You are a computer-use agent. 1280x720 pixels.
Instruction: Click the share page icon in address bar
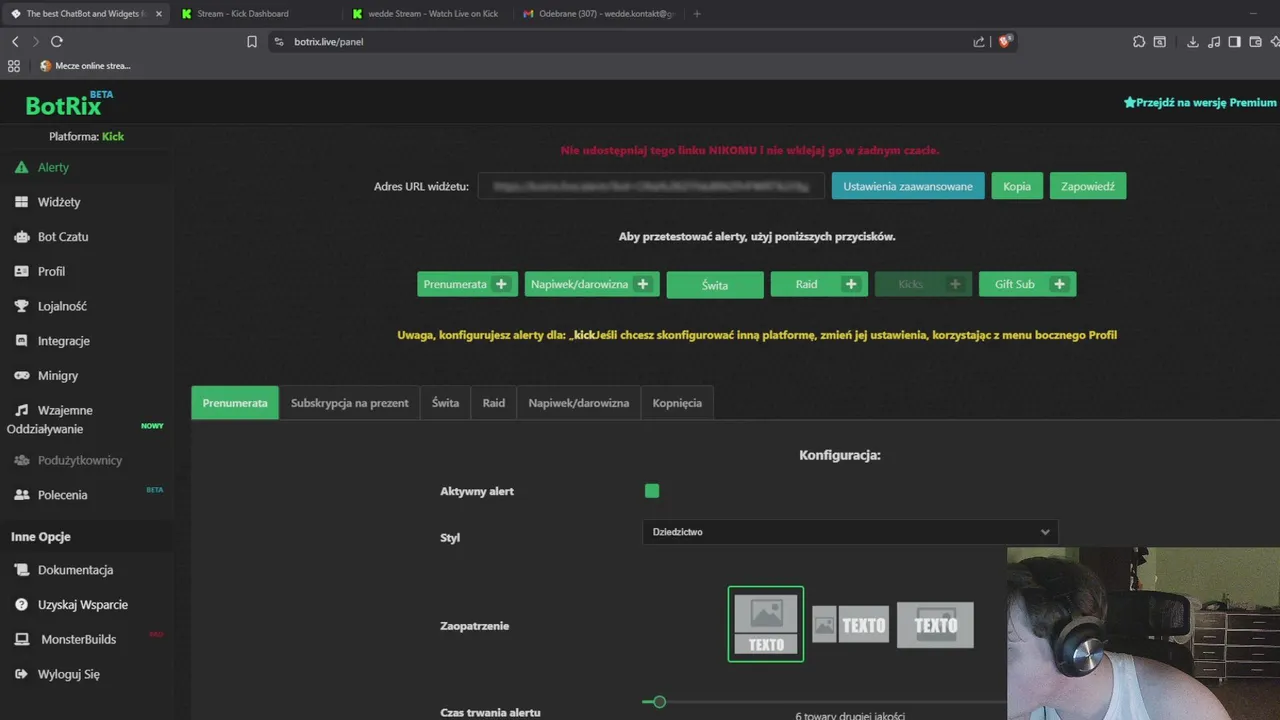979,42
